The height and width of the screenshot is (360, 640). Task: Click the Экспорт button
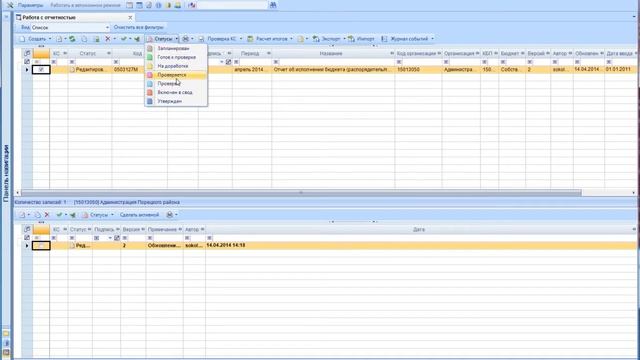(327, 39)
